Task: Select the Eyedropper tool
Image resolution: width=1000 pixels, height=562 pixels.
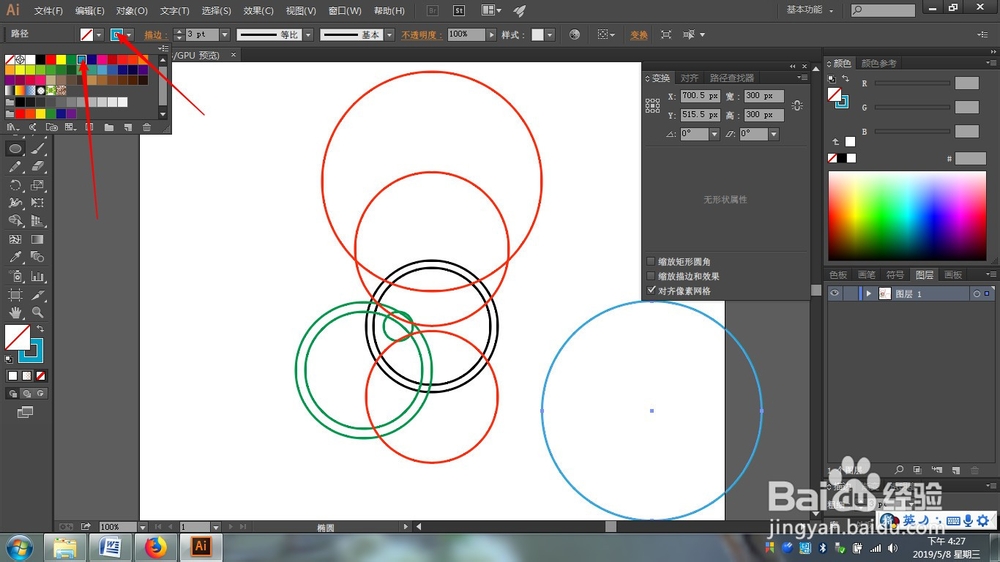Action: click(15, 257)
